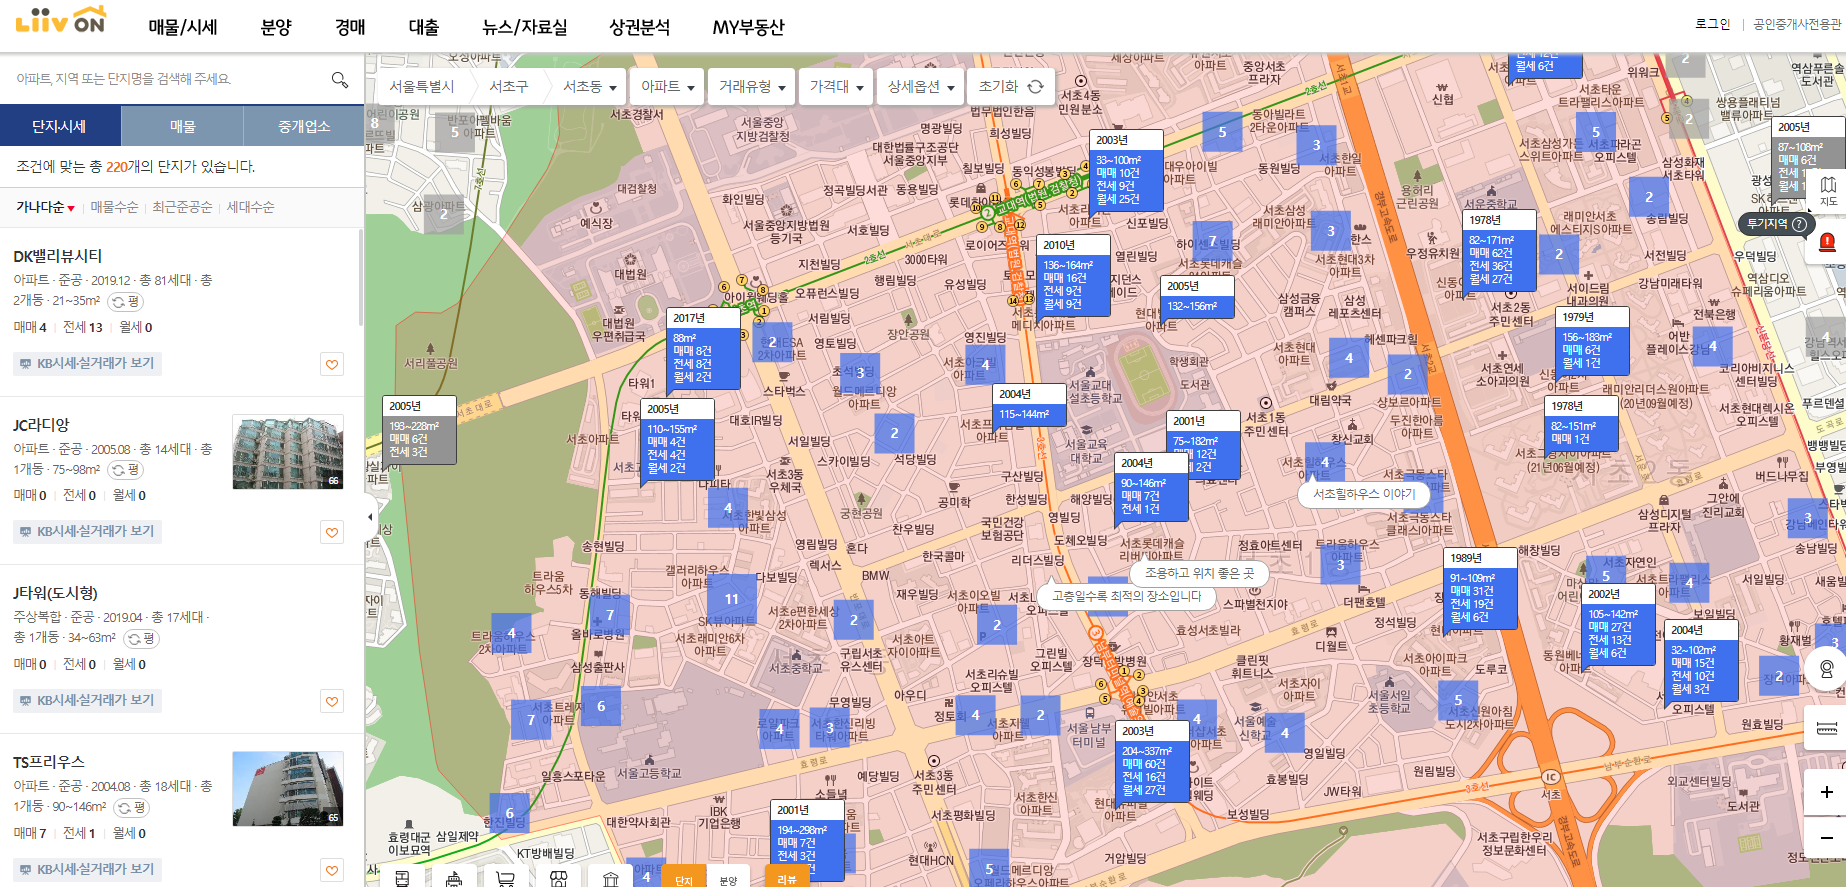
Task: Toggle 평 unit for J타워(도시형)
Action: click(x=141, y=637)
